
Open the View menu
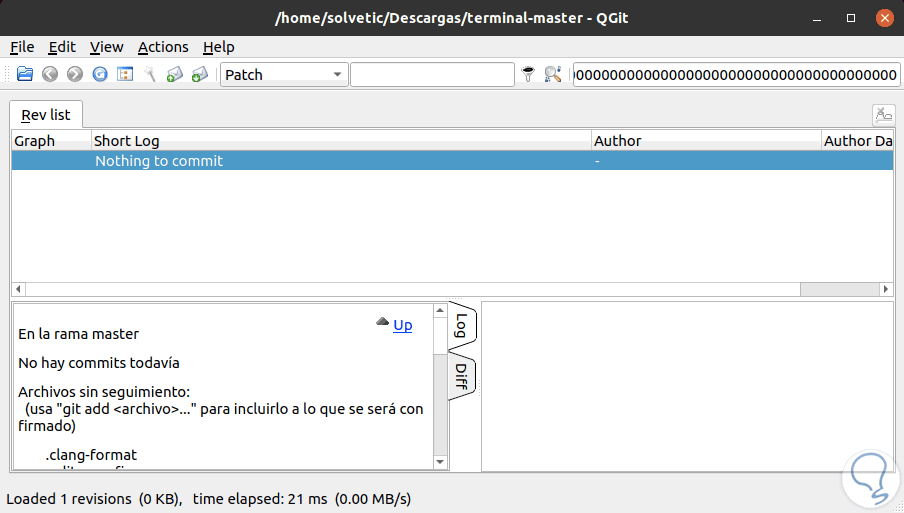[106, 47]
